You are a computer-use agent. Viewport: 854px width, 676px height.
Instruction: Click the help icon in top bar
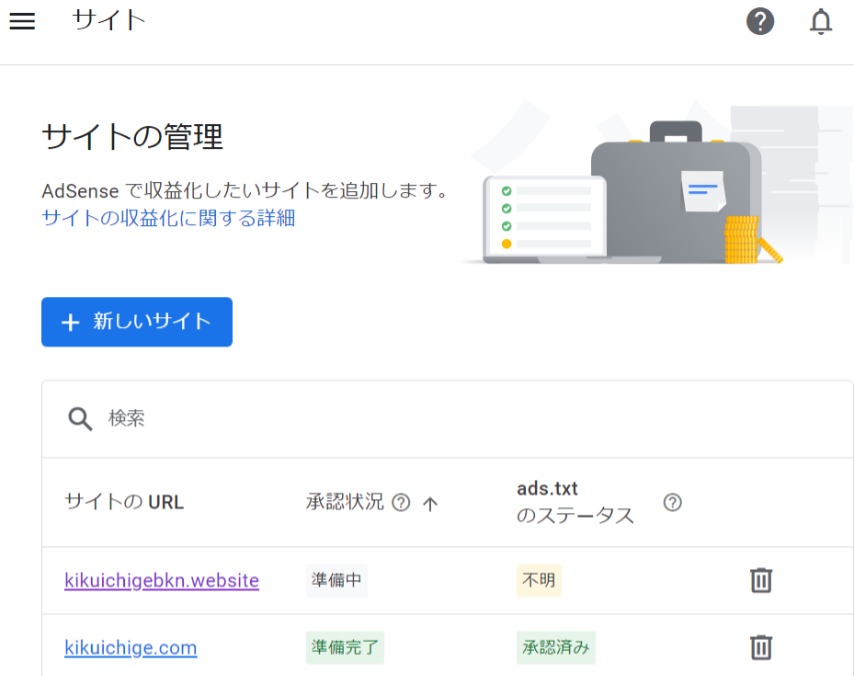tap(760, 21)
